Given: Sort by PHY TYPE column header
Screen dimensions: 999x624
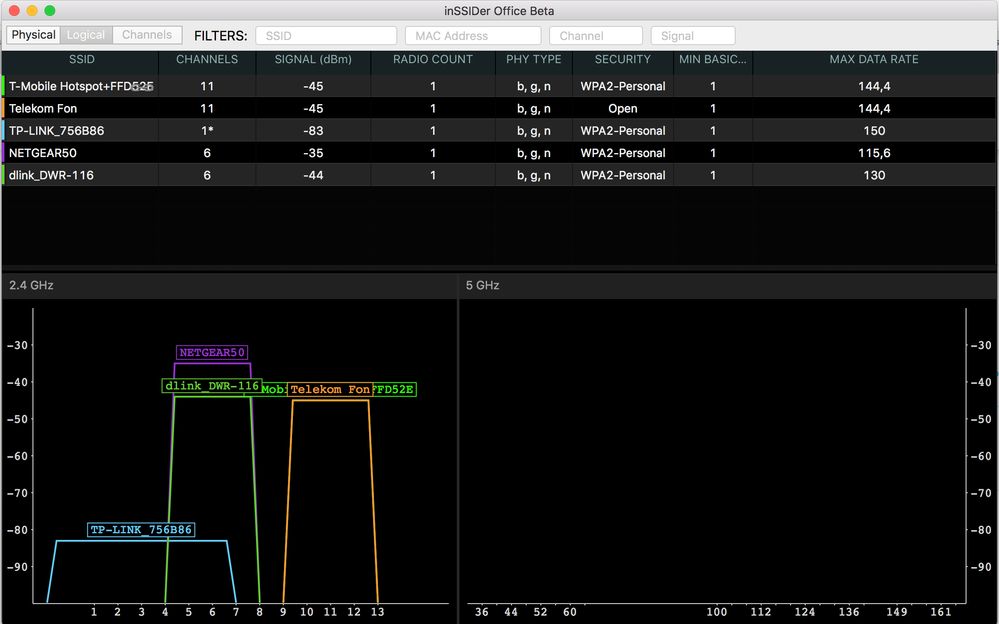Looking at the screenshot, I should pyautogui.click(x=534, y=59).
